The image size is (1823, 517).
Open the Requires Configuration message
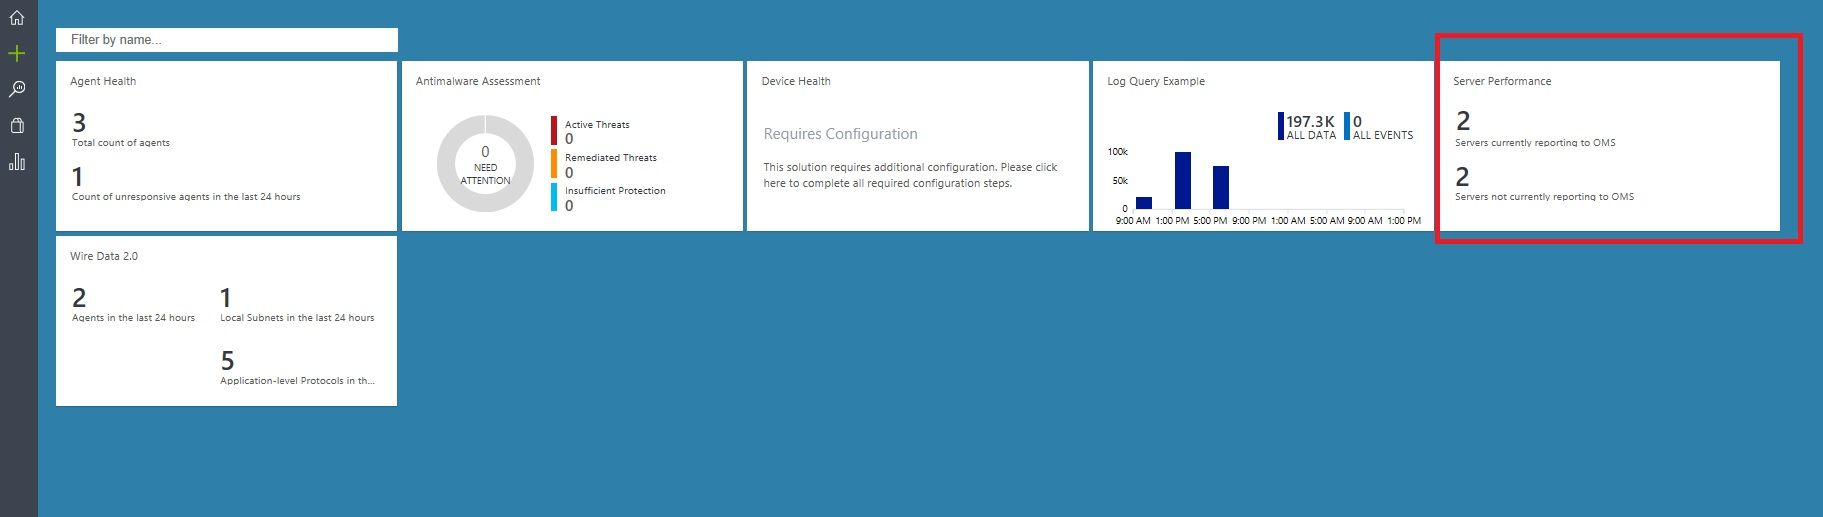(840, 134)
